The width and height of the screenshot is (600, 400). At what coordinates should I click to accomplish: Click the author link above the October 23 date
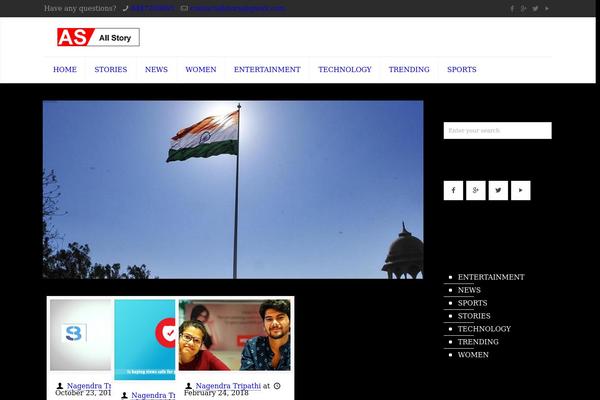coord(89,386)
